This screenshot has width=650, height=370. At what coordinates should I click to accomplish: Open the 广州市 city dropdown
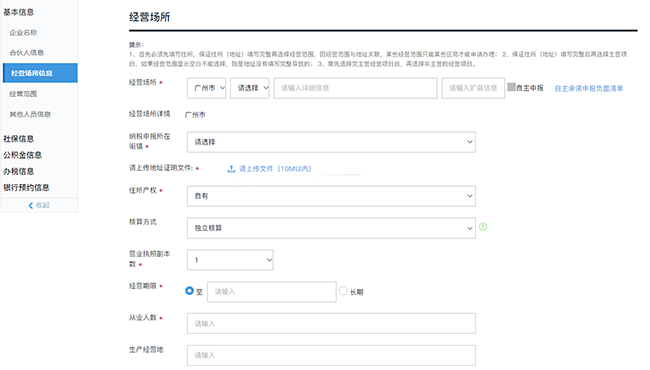point(206,88)
